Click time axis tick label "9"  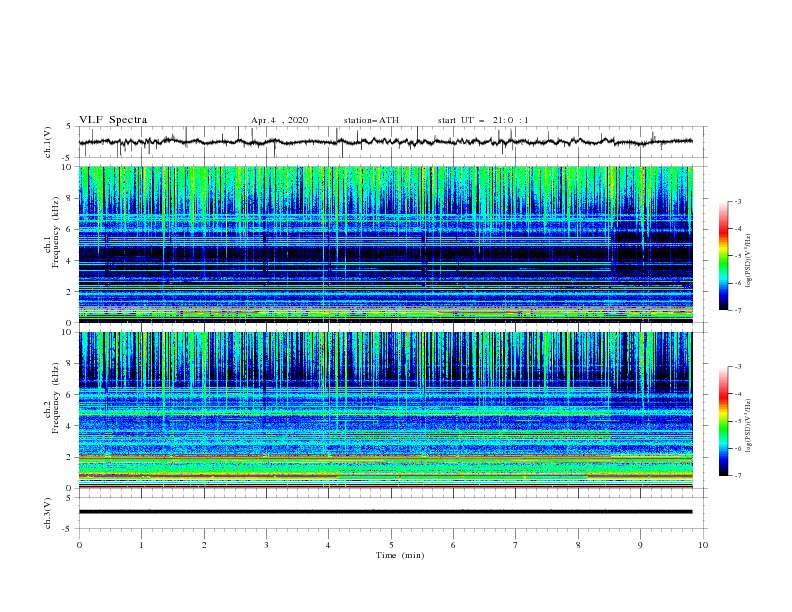pos(640,545)
